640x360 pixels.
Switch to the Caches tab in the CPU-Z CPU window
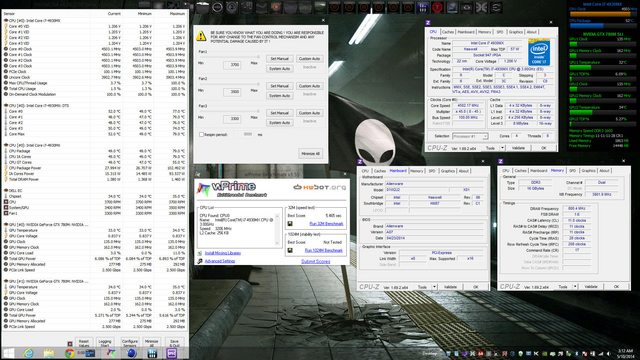[x=448, y=32]
